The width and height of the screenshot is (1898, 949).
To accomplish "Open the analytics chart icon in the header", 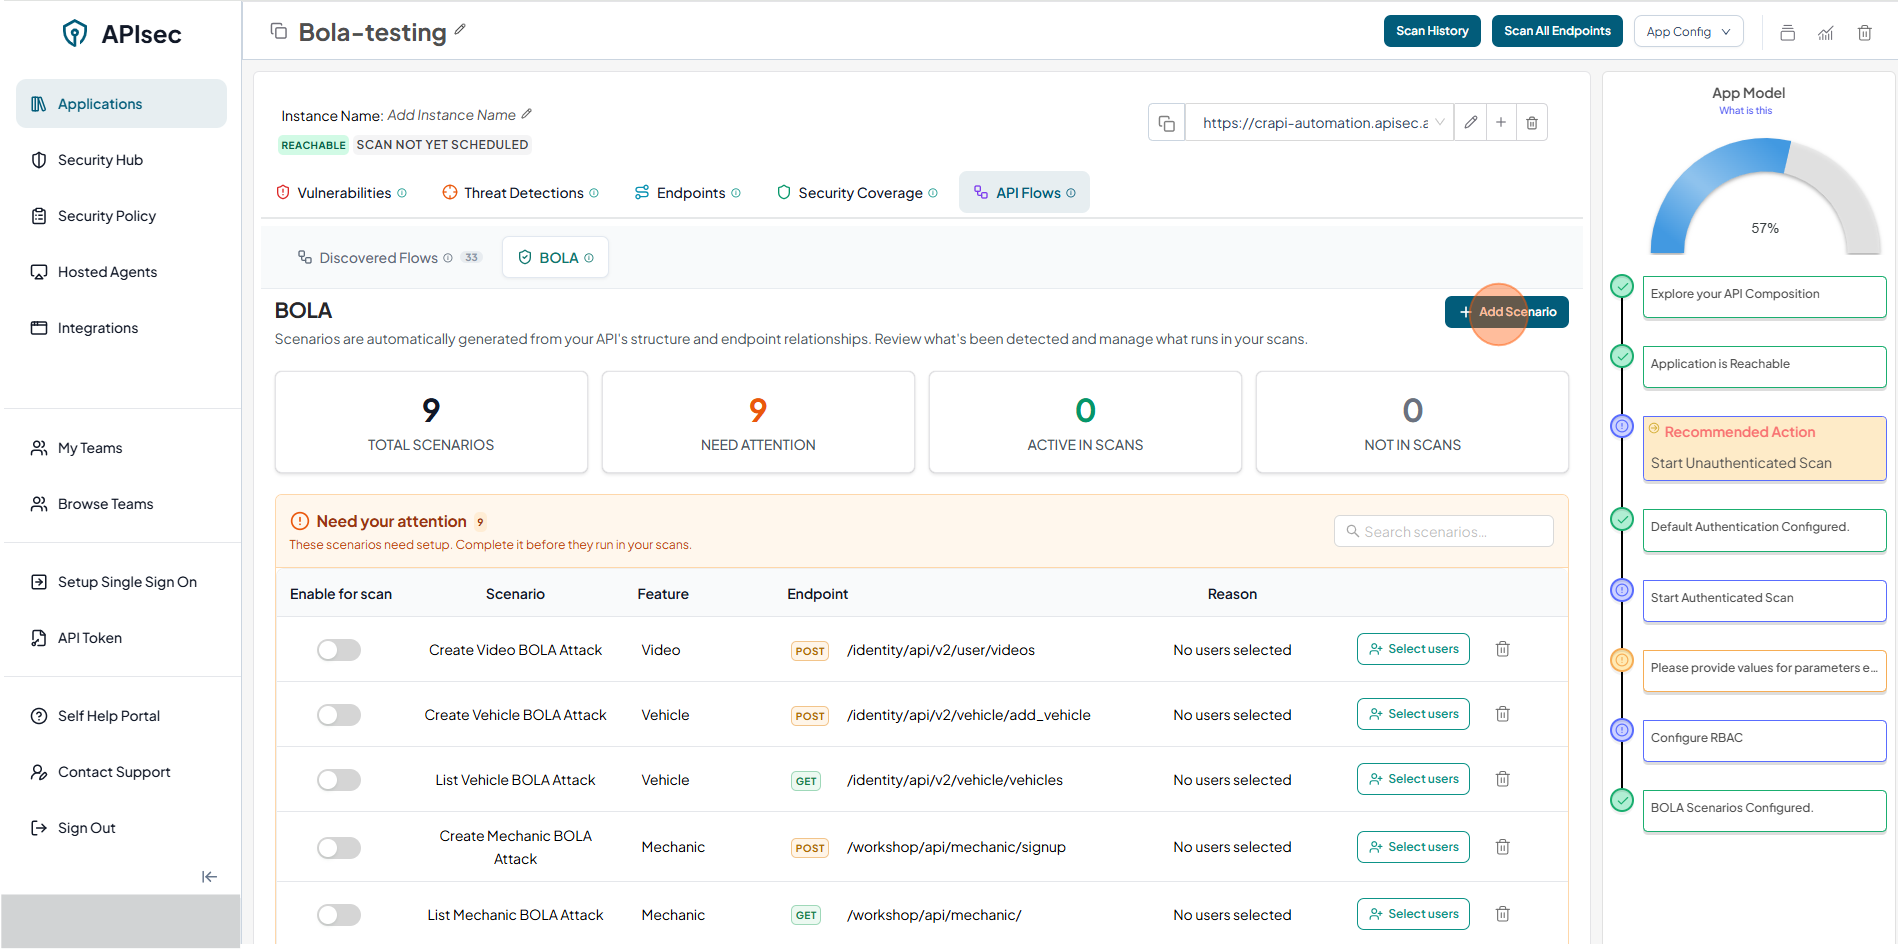I will (x=1826, y=33).
